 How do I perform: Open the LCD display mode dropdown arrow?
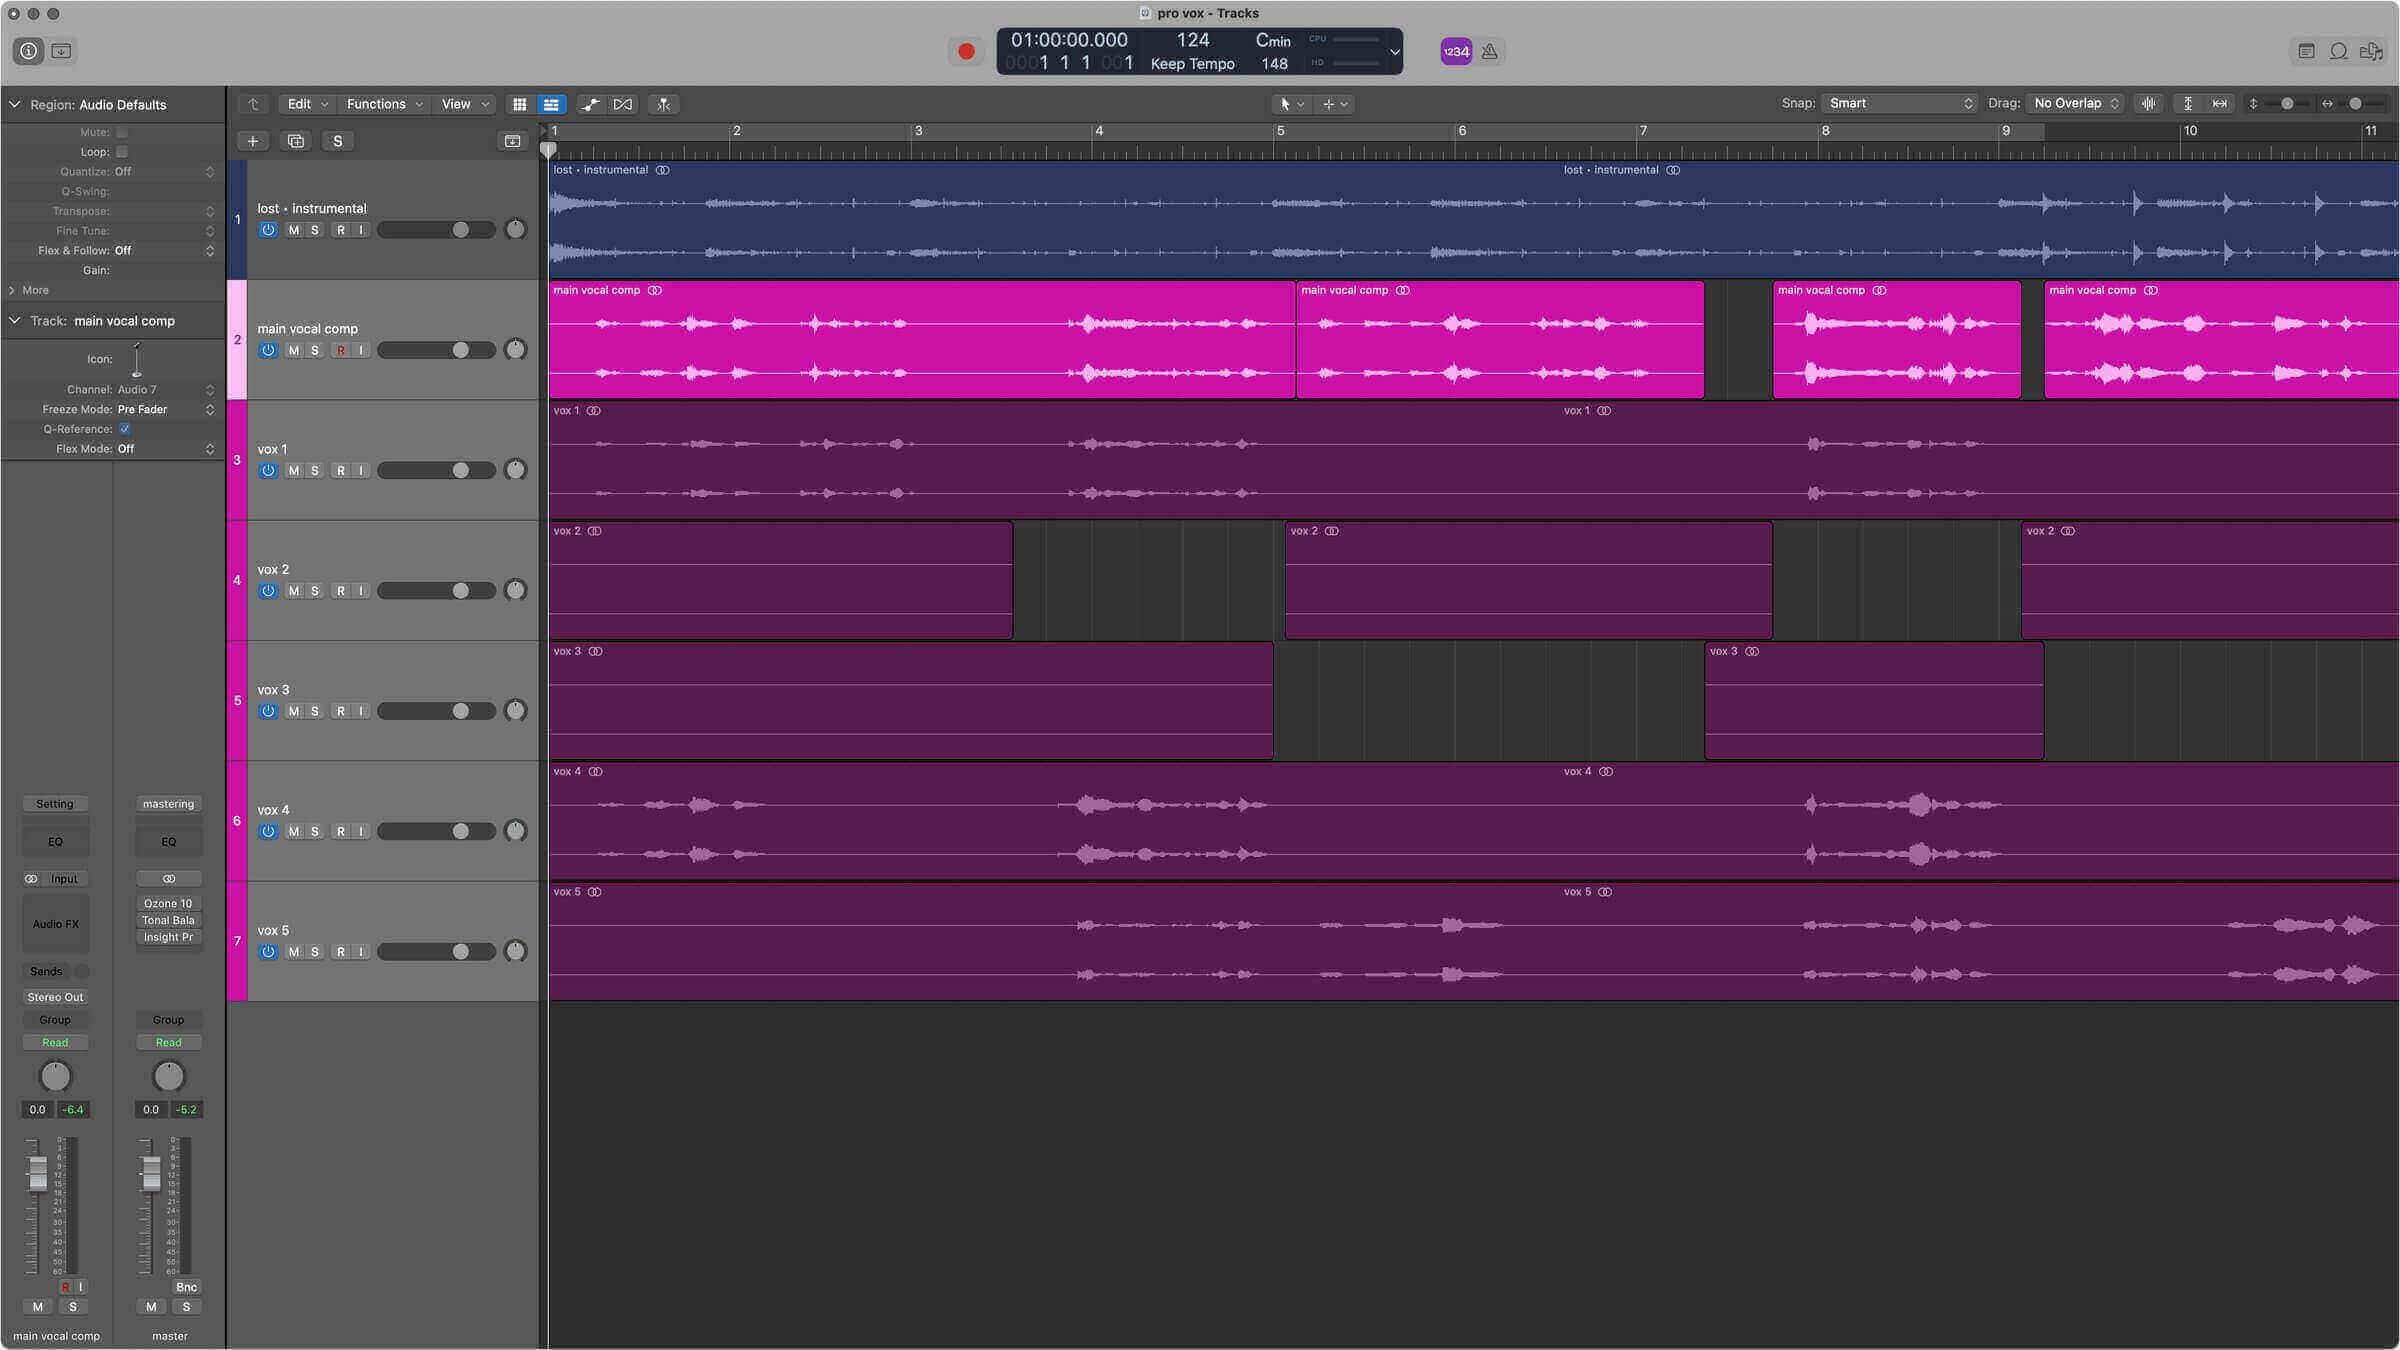tap(1394, 52)
